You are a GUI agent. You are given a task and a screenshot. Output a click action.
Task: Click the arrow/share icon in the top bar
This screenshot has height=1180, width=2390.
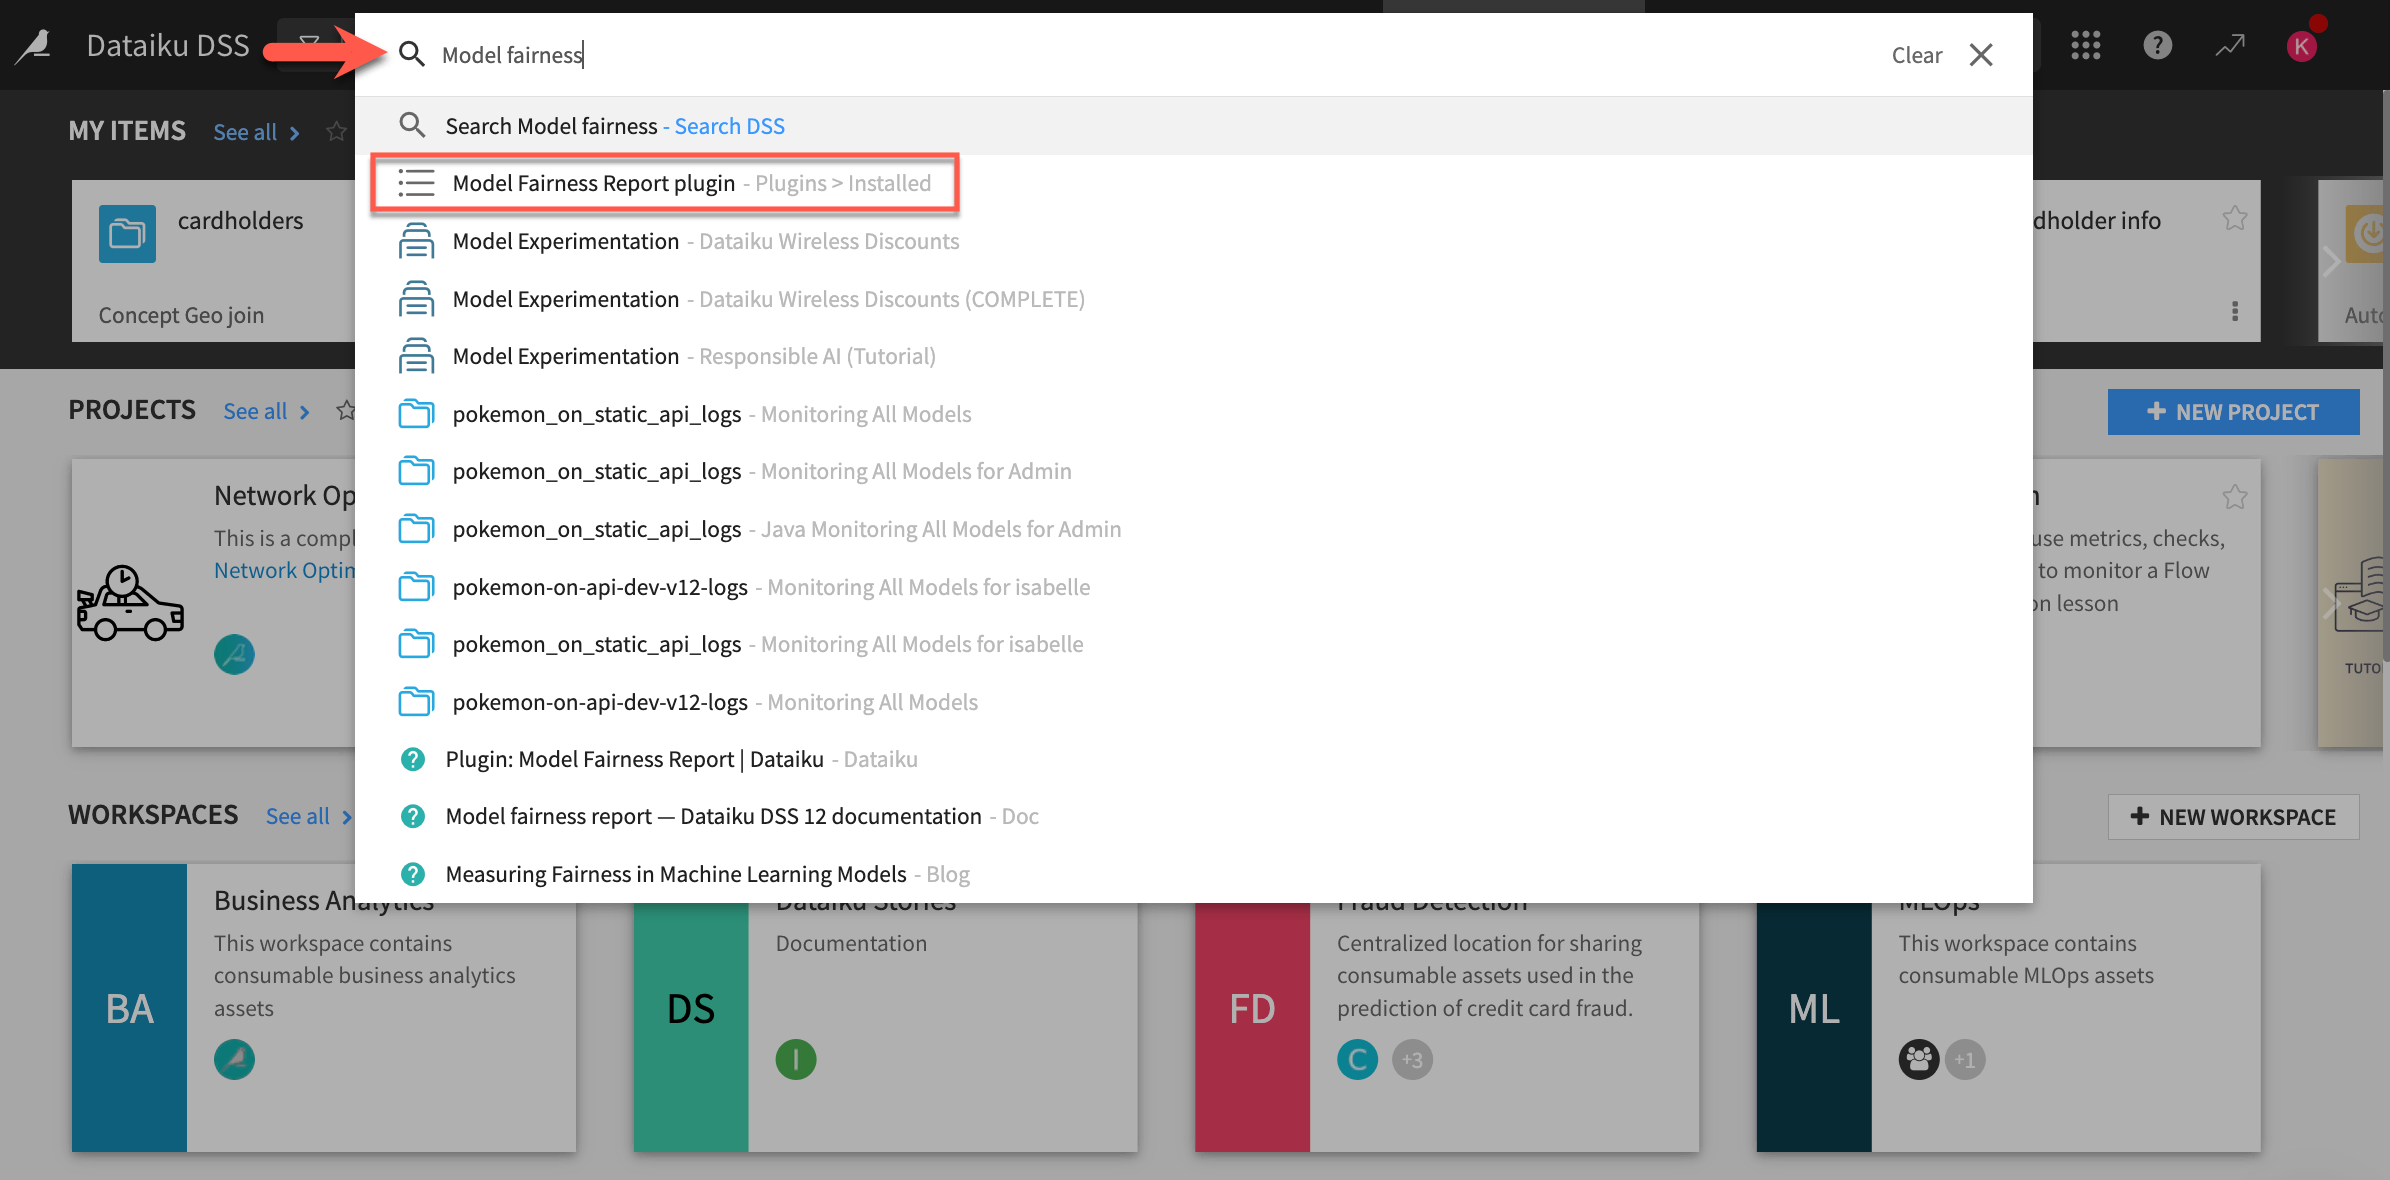point(2229,45)
